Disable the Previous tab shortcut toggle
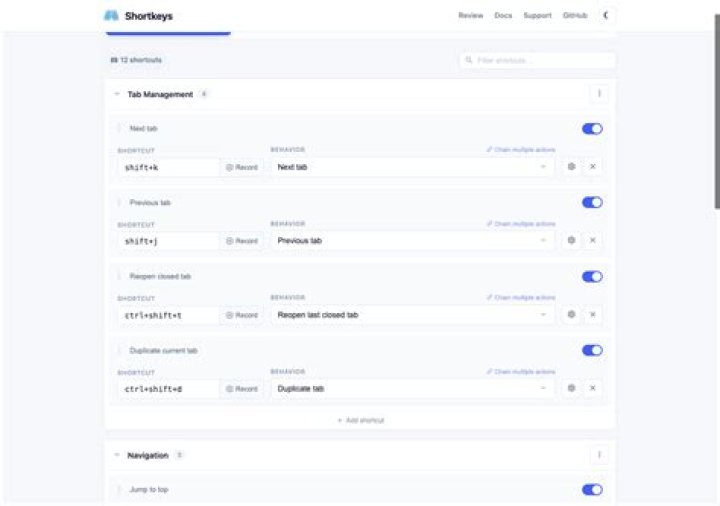This screenshot has height=506, width=720. tap(592, 202)
